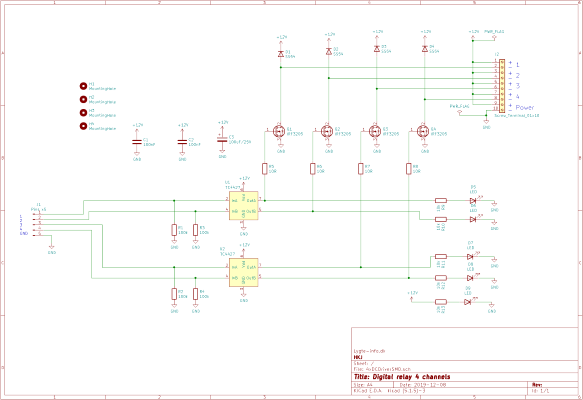Click the Q4 MOSFET symbol

(423, 131)
